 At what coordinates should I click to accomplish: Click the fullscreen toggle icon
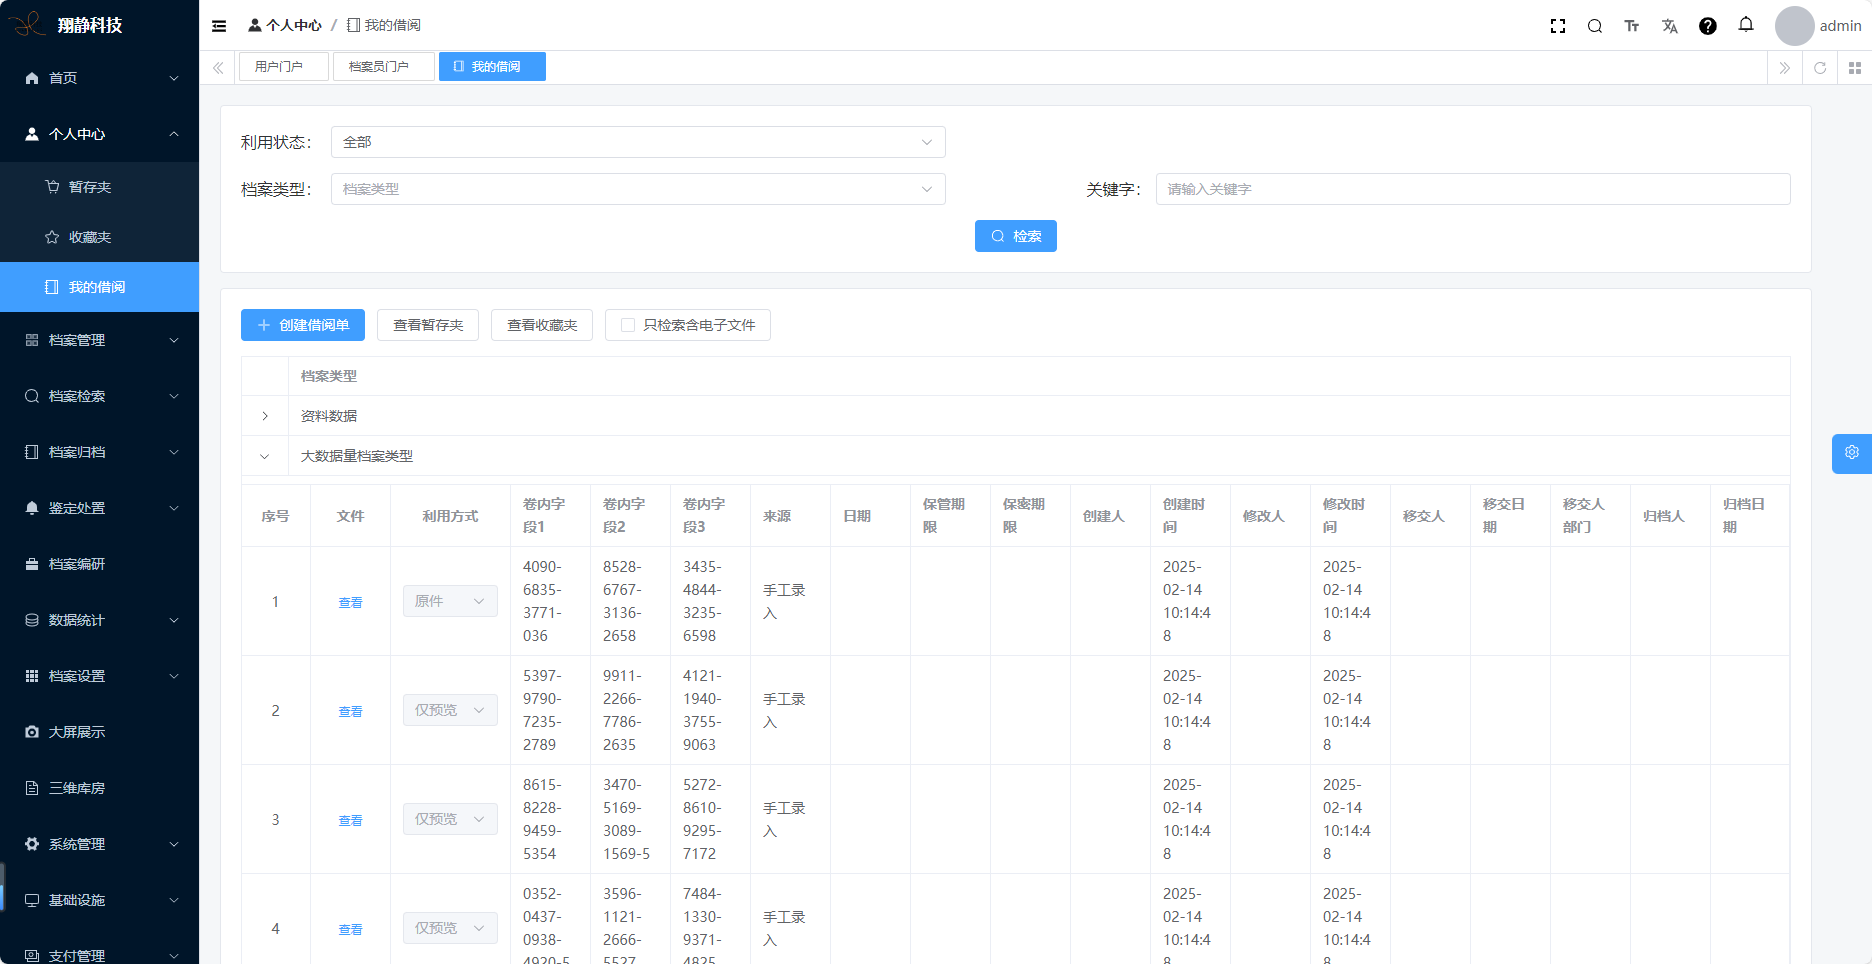tap(1557, 26)
